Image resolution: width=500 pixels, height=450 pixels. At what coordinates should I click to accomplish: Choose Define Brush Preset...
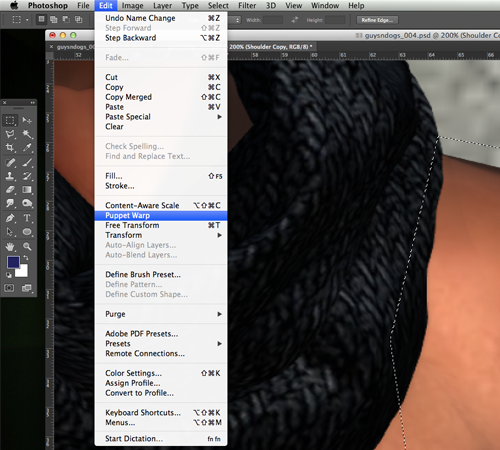[161, 275]
